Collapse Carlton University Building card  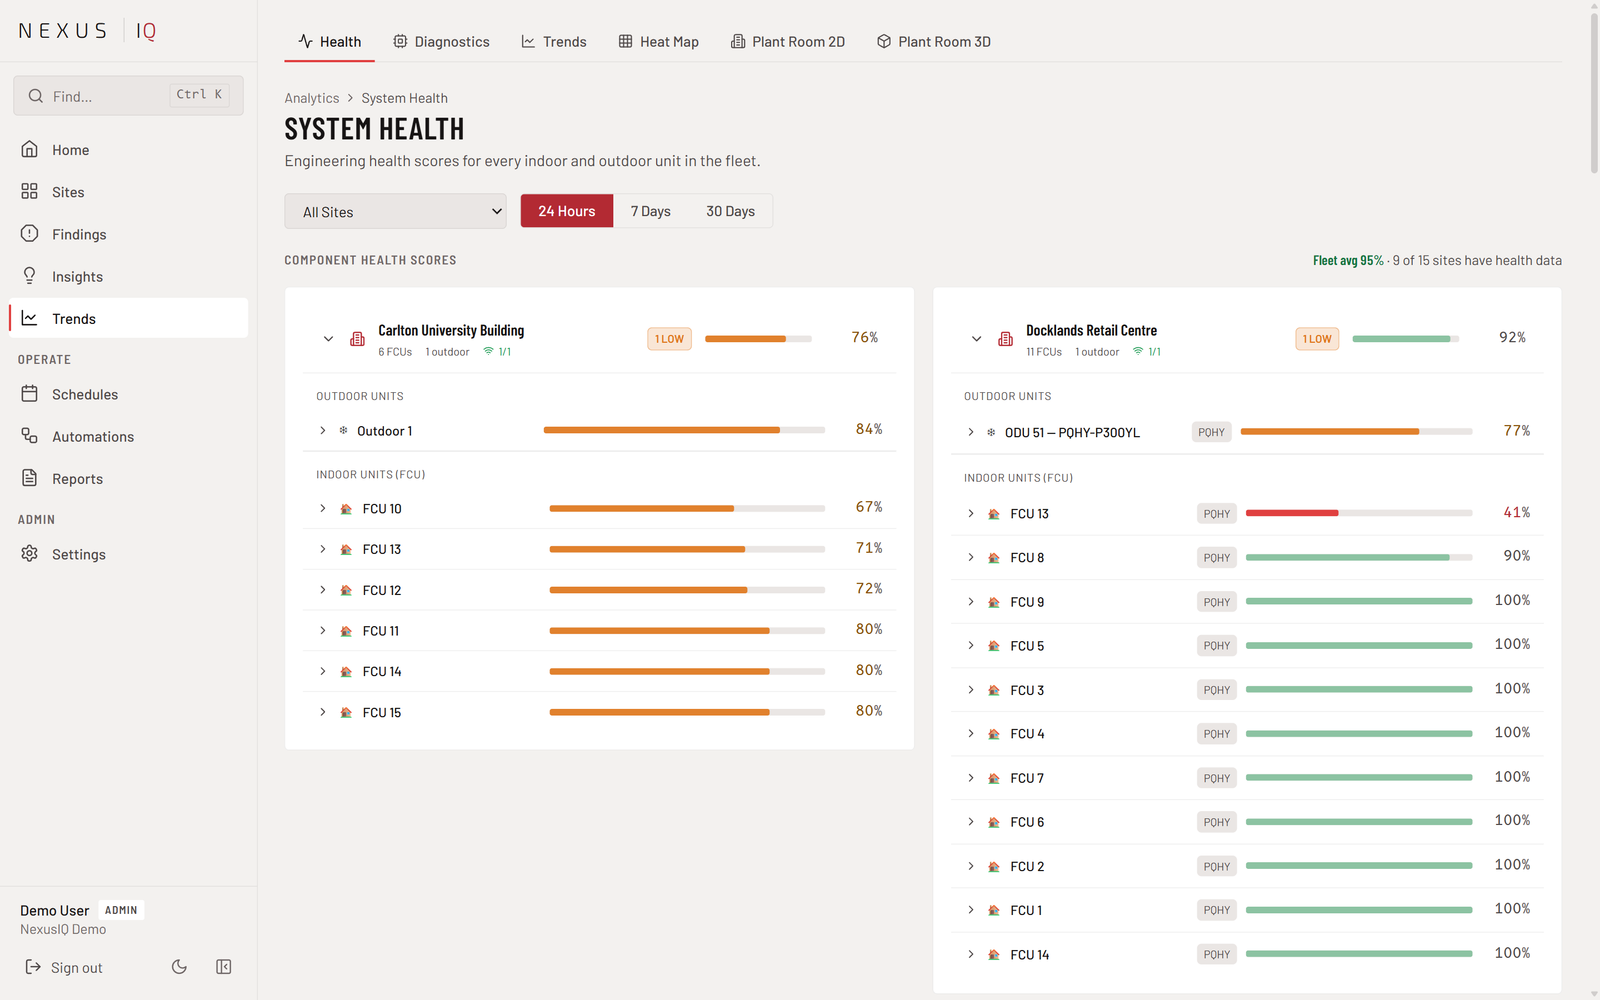click(x=328, y=339)
